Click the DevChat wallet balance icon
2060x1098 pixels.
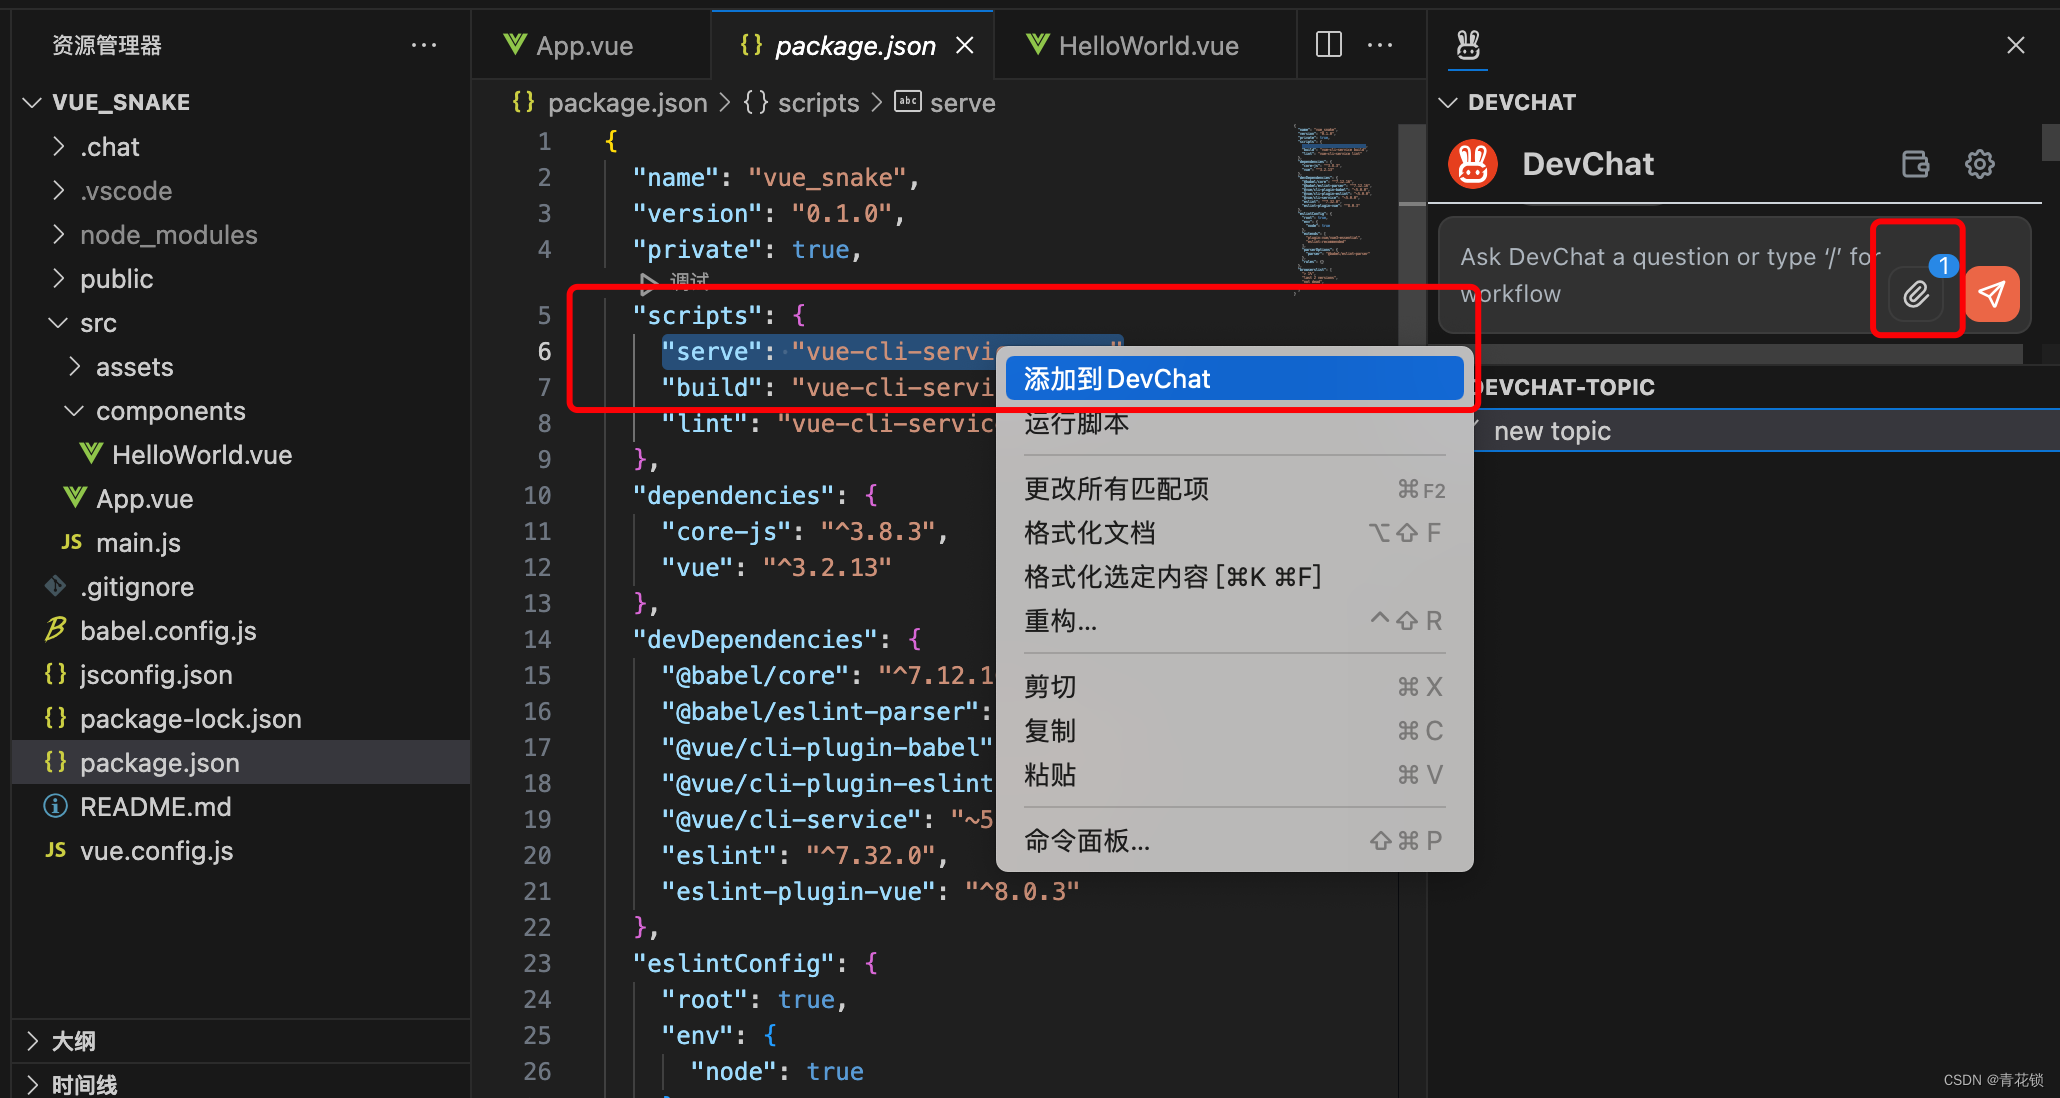(x=1915, y=164)
